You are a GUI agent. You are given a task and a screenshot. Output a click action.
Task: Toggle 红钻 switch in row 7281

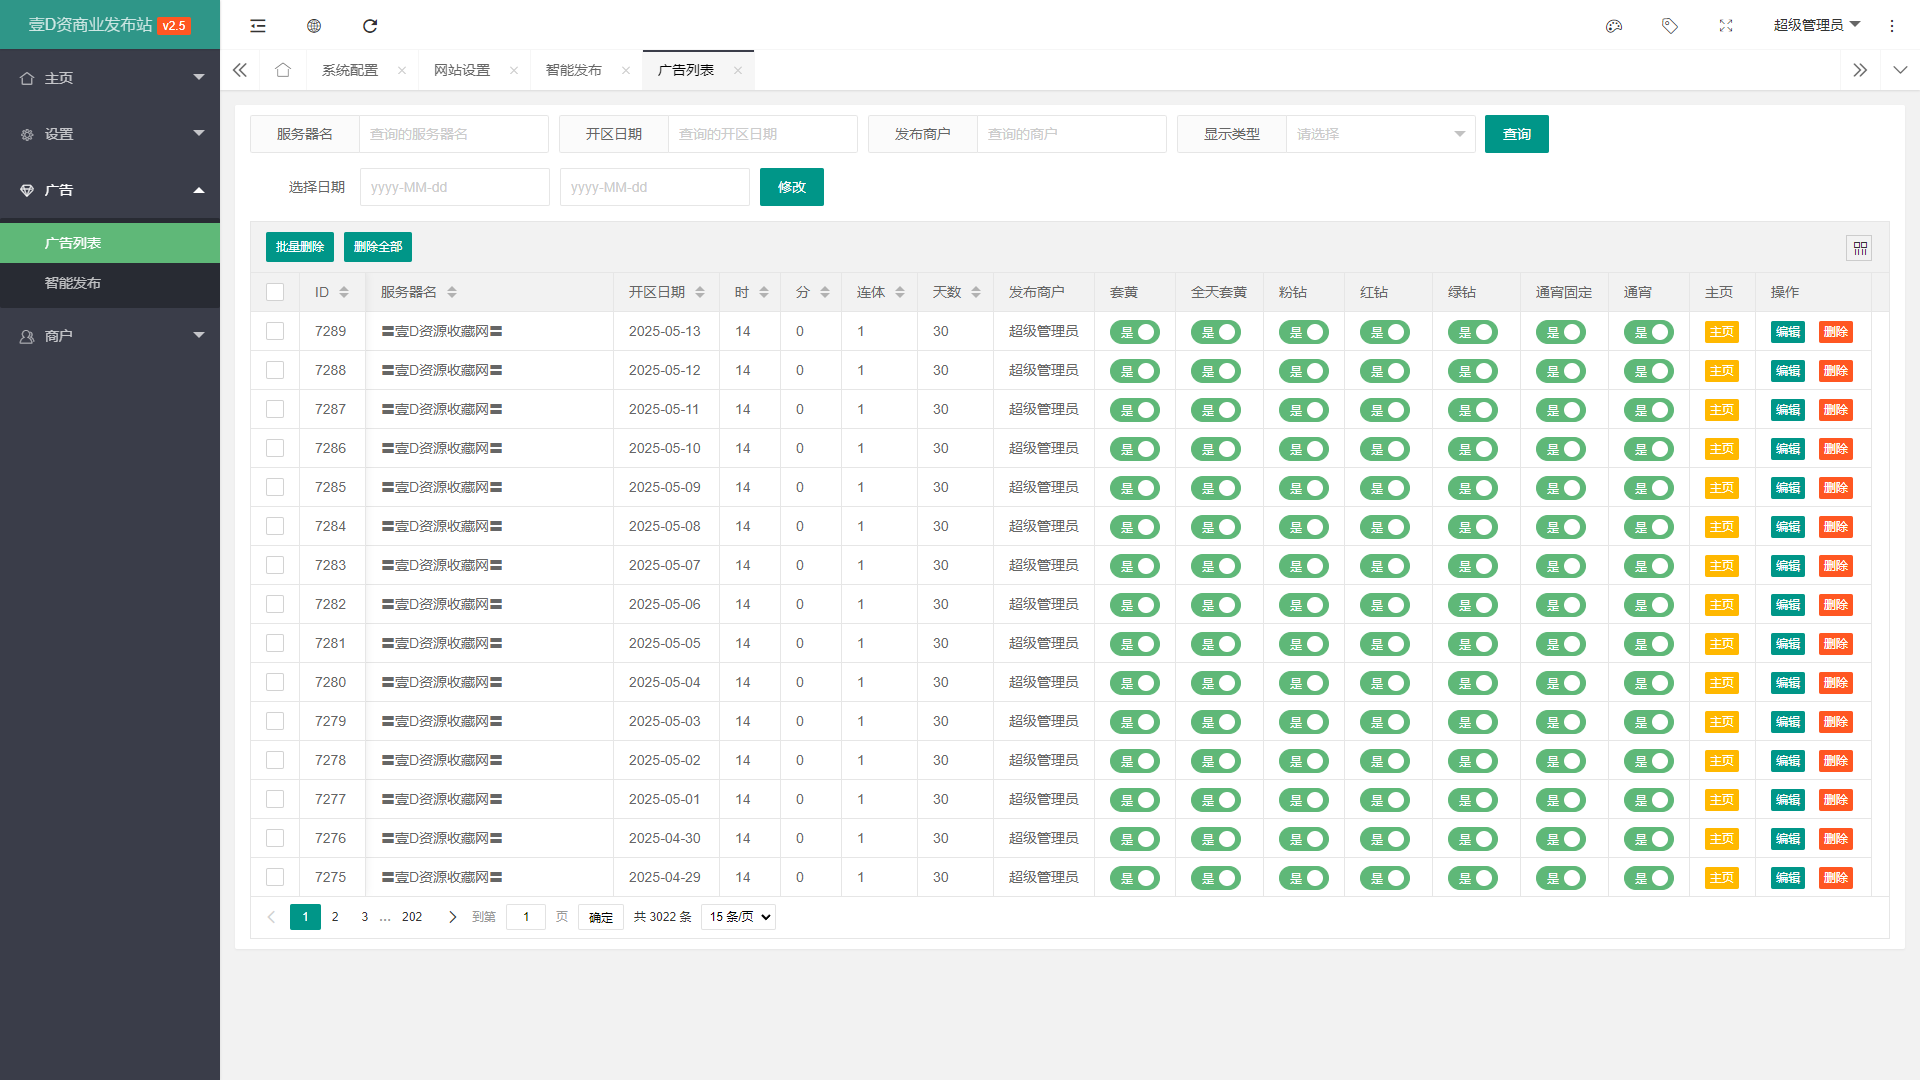coord(1385,644)
